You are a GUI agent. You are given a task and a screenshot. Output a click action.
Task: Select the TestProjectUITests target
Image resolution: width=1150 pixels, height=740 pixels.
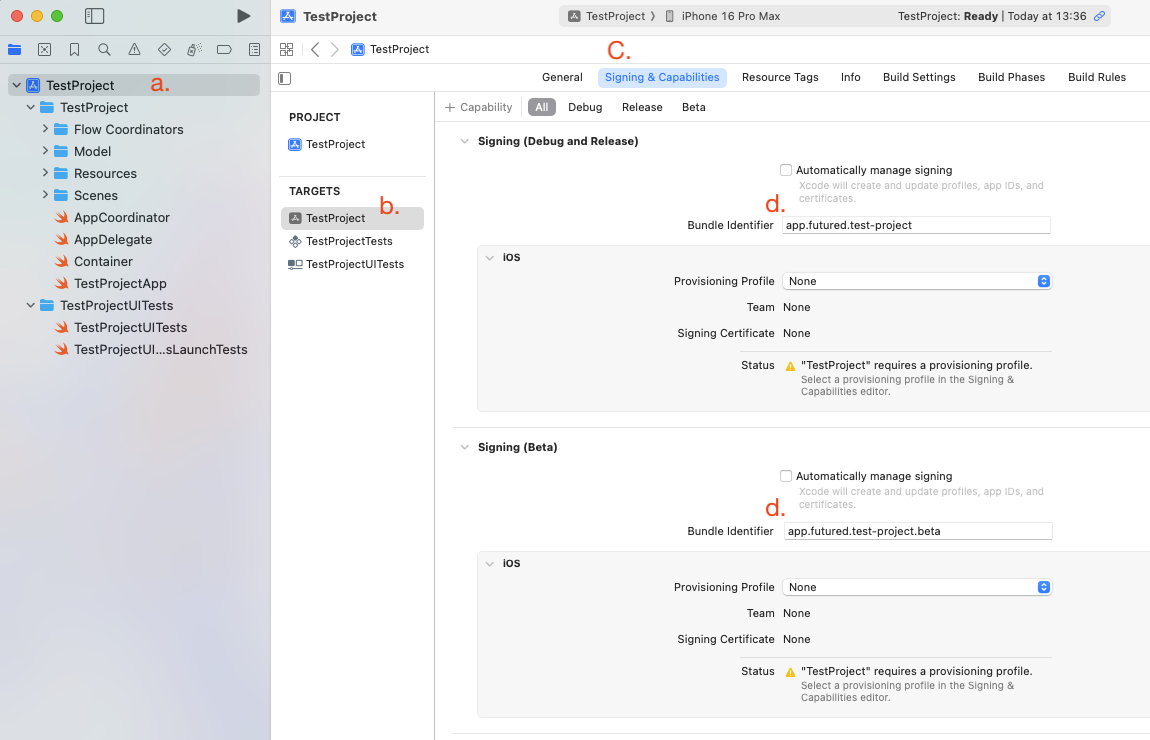click(354, 264)
